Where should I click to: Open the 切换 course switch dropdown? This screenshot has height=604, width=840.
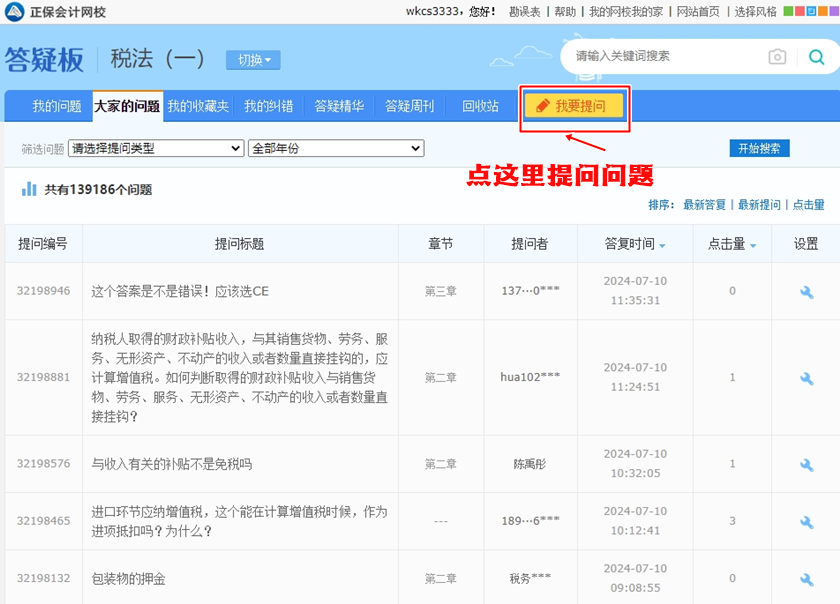tap(253, 60)
